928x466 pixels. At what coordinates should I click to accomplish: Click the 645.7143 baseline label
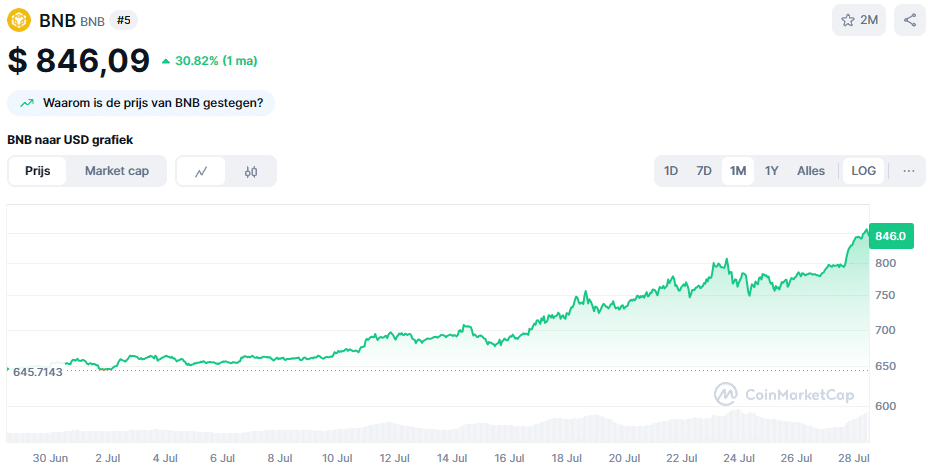click(x=37, y=372)
